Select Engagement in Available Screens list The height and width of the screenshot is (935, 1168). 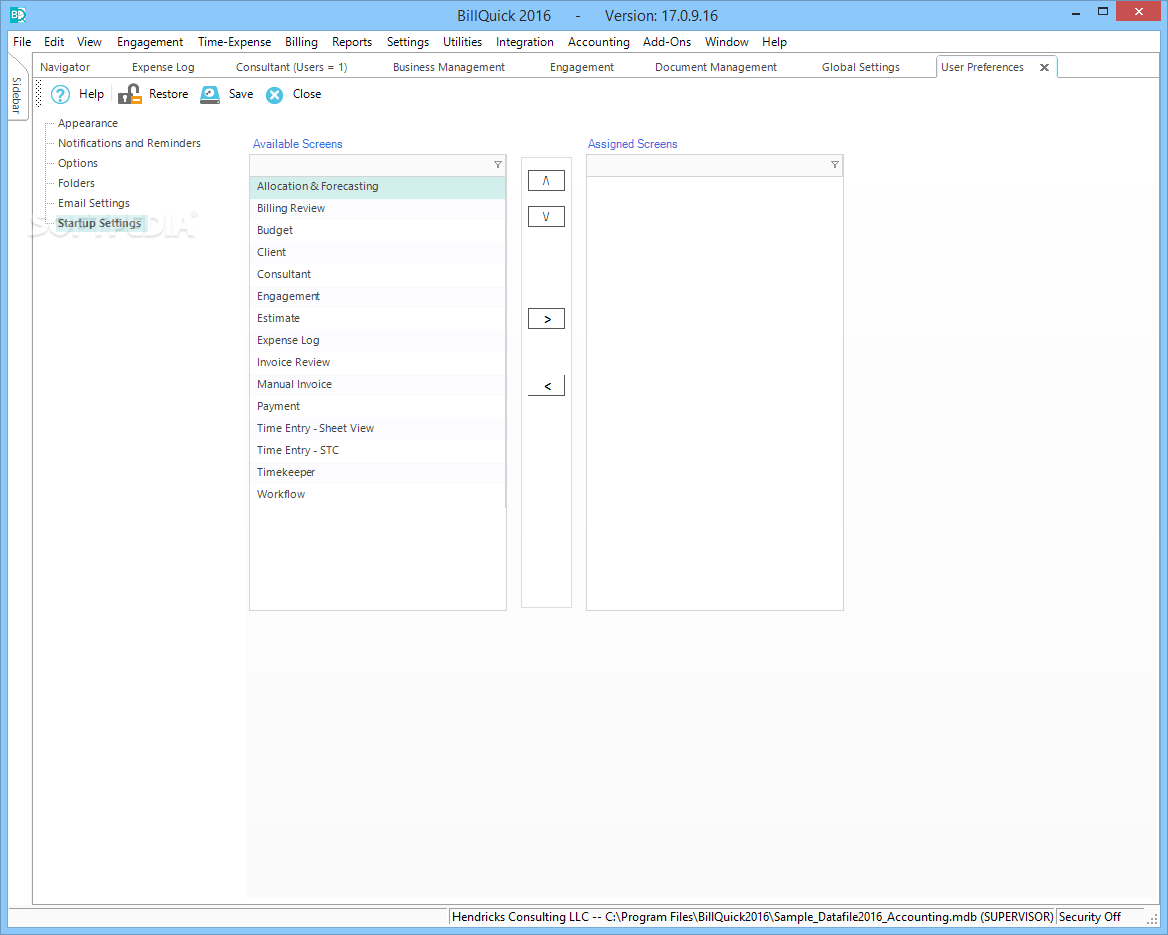click(378, 297)
